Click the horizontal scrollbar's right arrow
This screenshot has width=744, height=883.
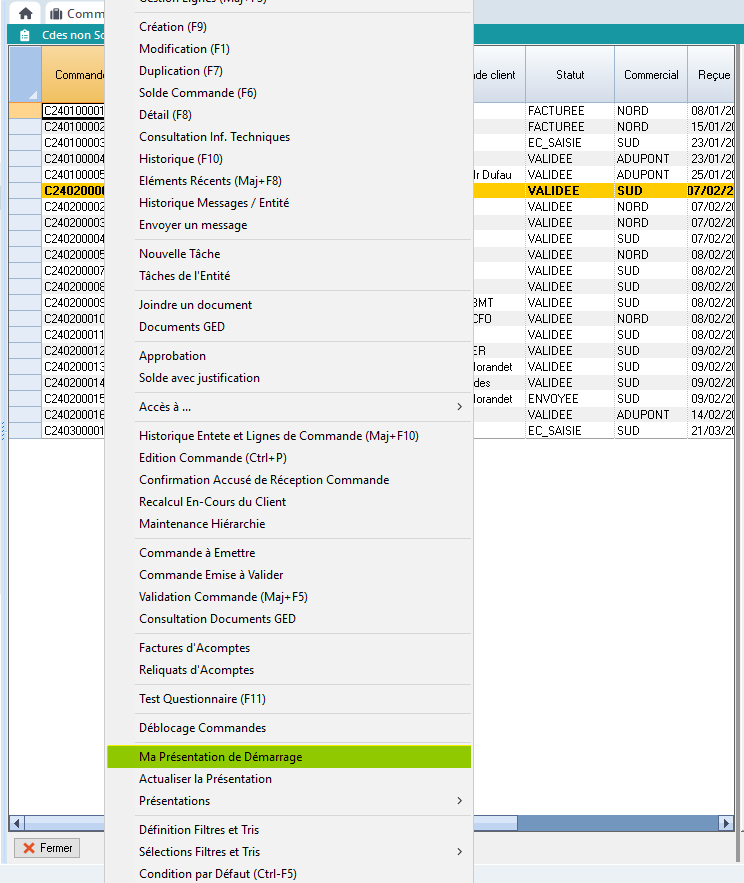tap(726, 823)
